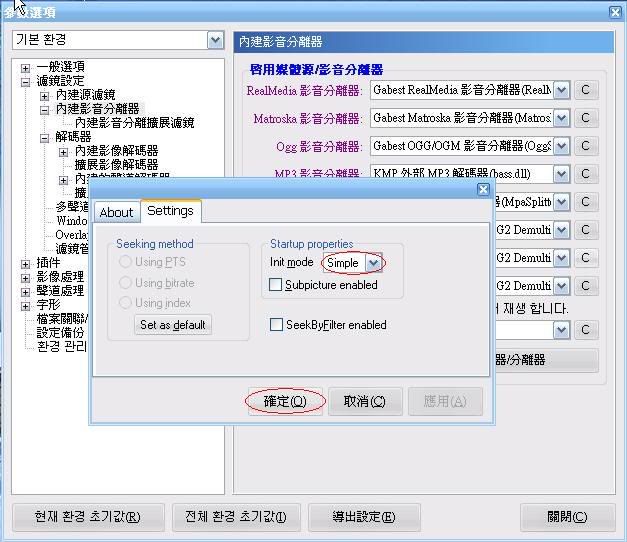Click the C button beside Ogg splitter

pyautogui.click(x=585, y=146)
